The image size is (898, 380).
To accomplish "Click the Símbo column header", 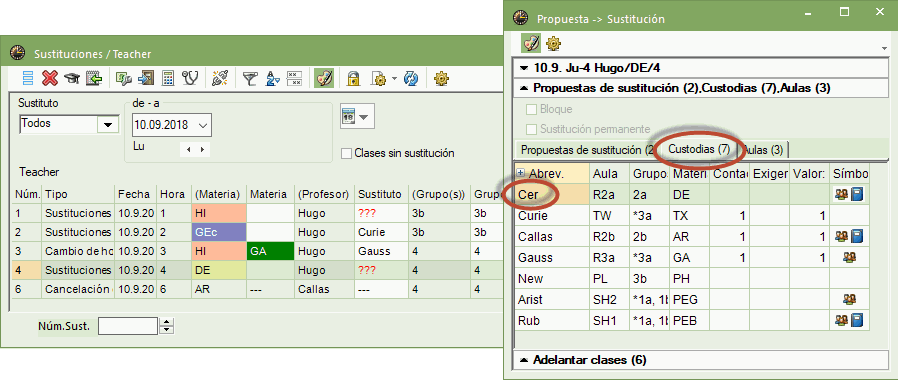I will pos(850,173).
